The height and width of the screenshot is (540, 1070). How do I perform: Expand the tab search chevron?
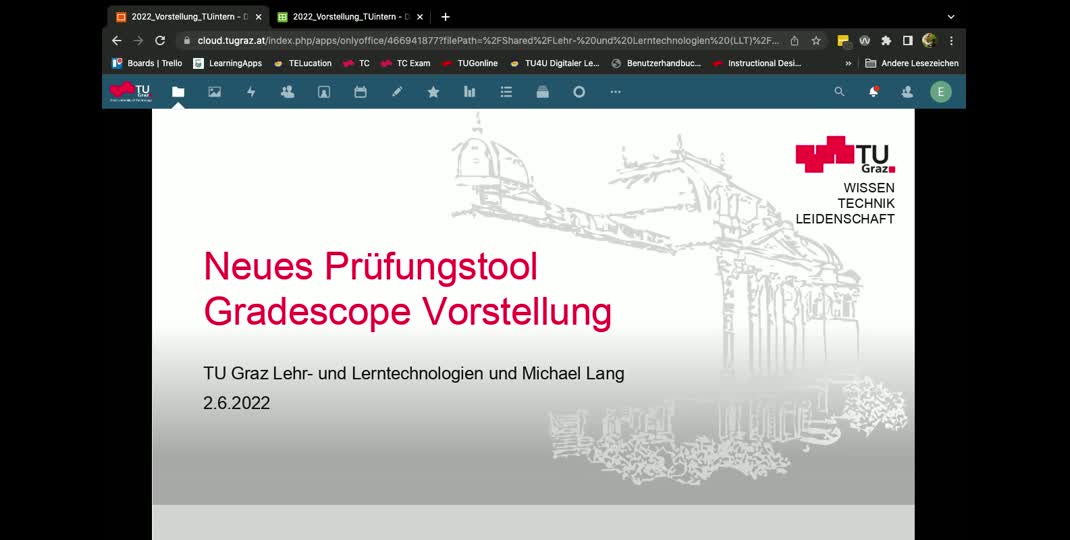[x=951, y=16]
